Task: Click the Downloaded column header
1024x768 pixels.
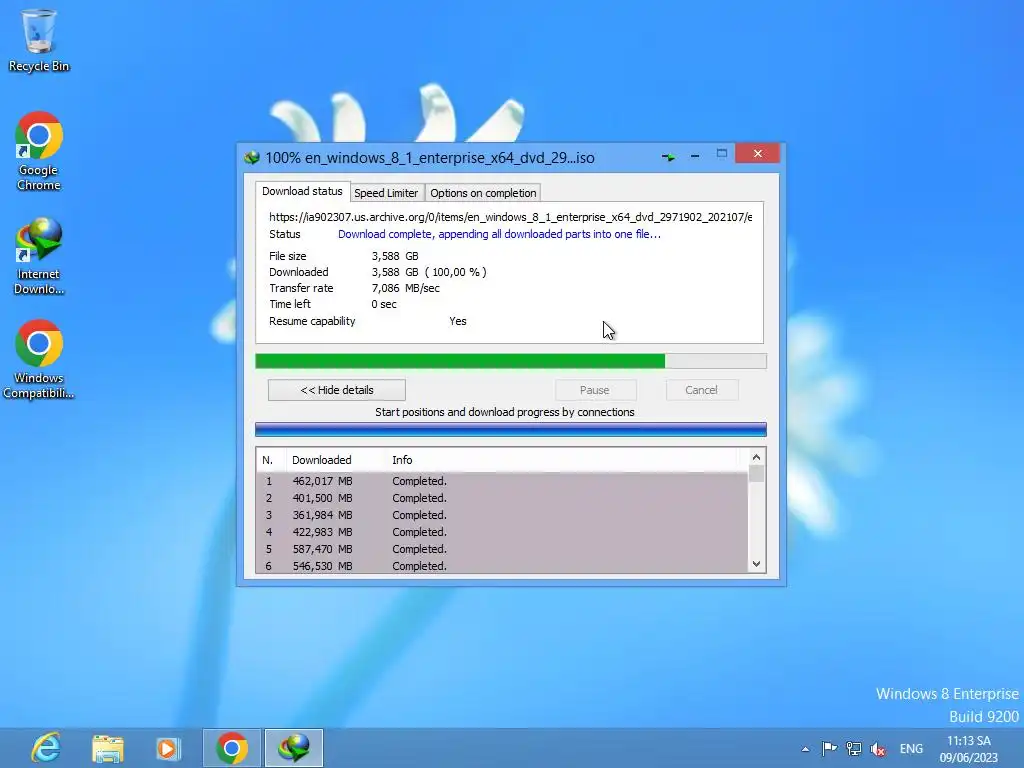Action: click(x=336, y=460)
